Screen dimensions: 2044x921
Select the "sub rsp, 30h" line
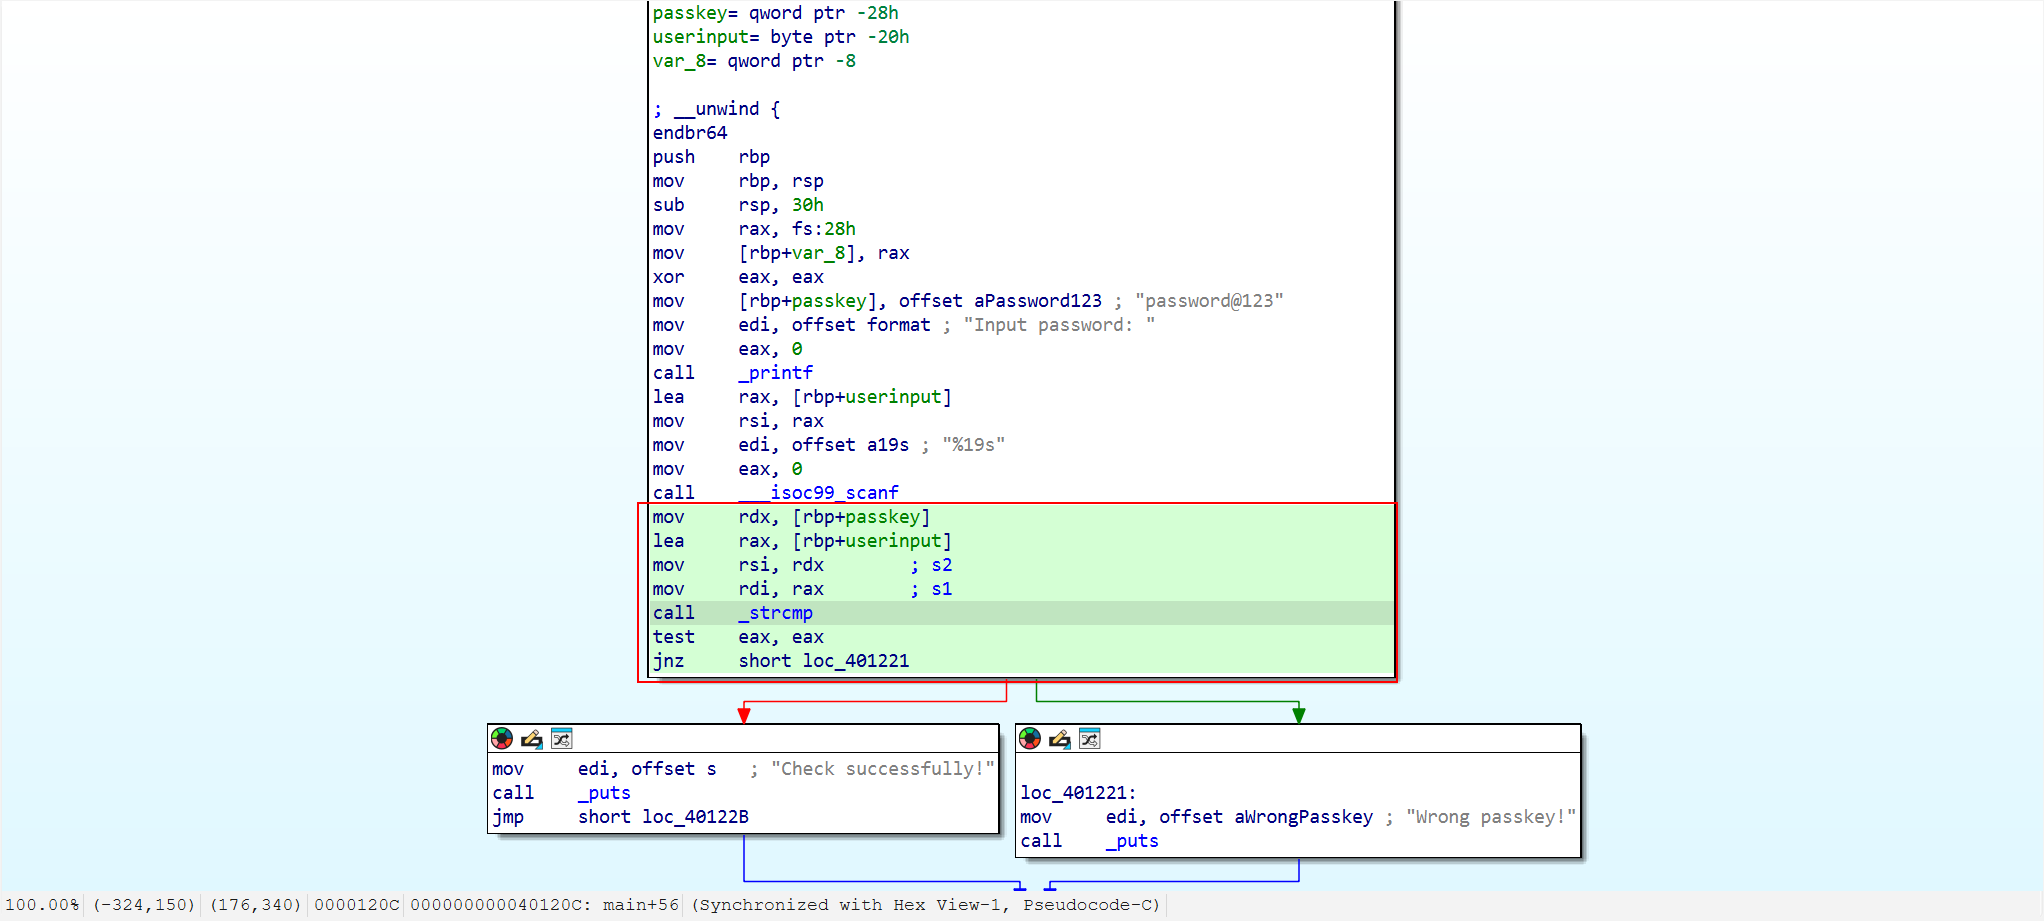(739, 205)
